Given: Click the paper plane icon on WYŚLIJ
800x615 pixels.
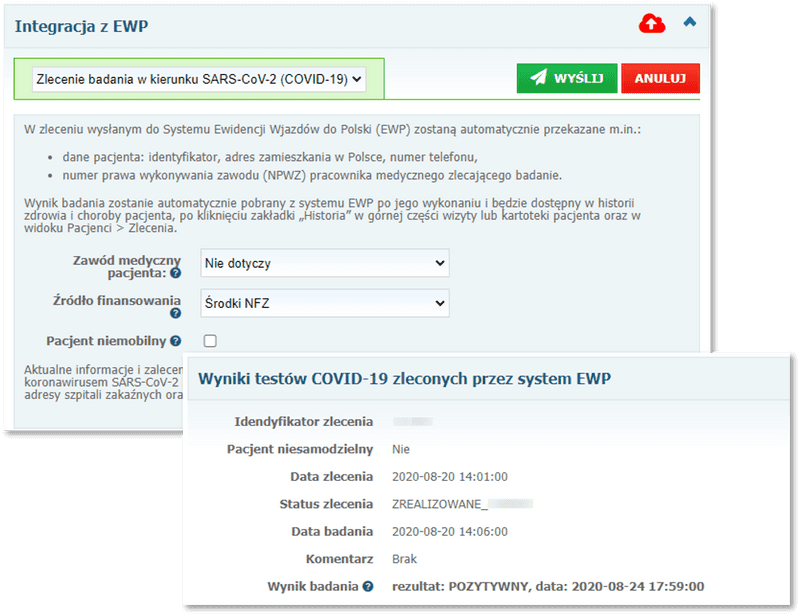Looking at the screenshot, I should [538, 78].
